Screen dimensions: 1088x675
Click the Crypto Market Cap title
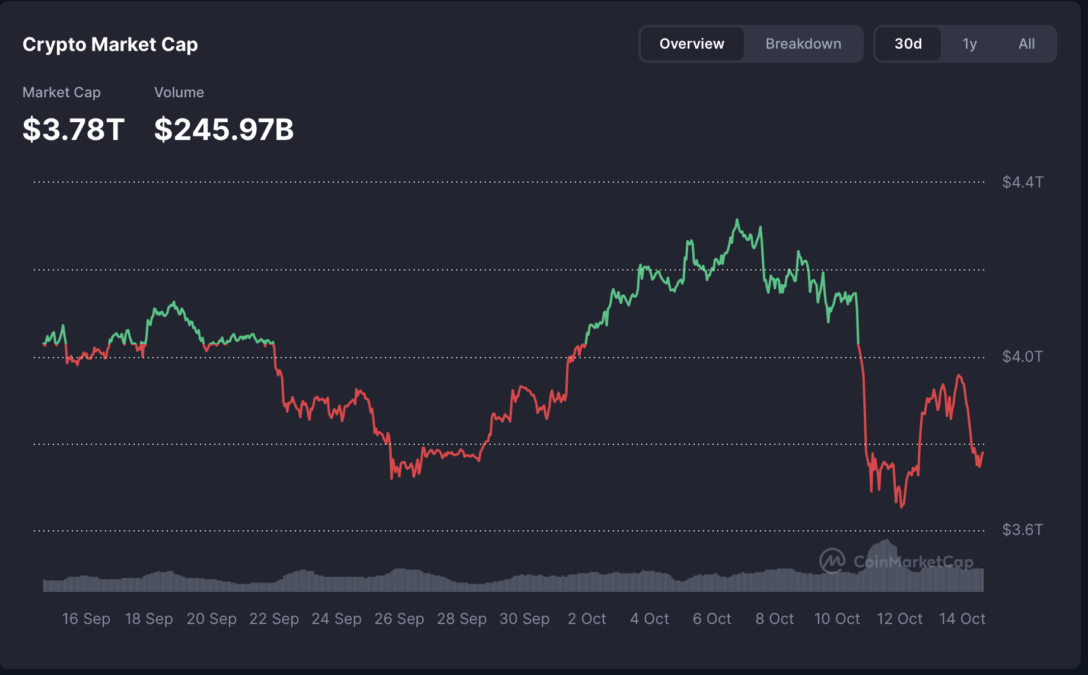point(110,44)
